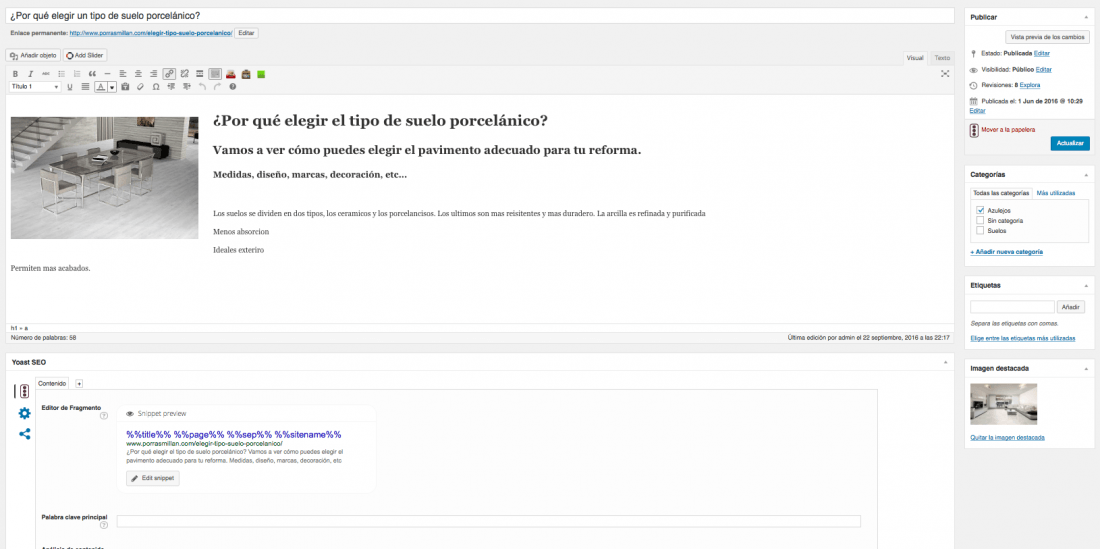This screenshot has height=549, width=1100.
Task: Toggle bold formatting in editor toolbar
Action: 15,74
